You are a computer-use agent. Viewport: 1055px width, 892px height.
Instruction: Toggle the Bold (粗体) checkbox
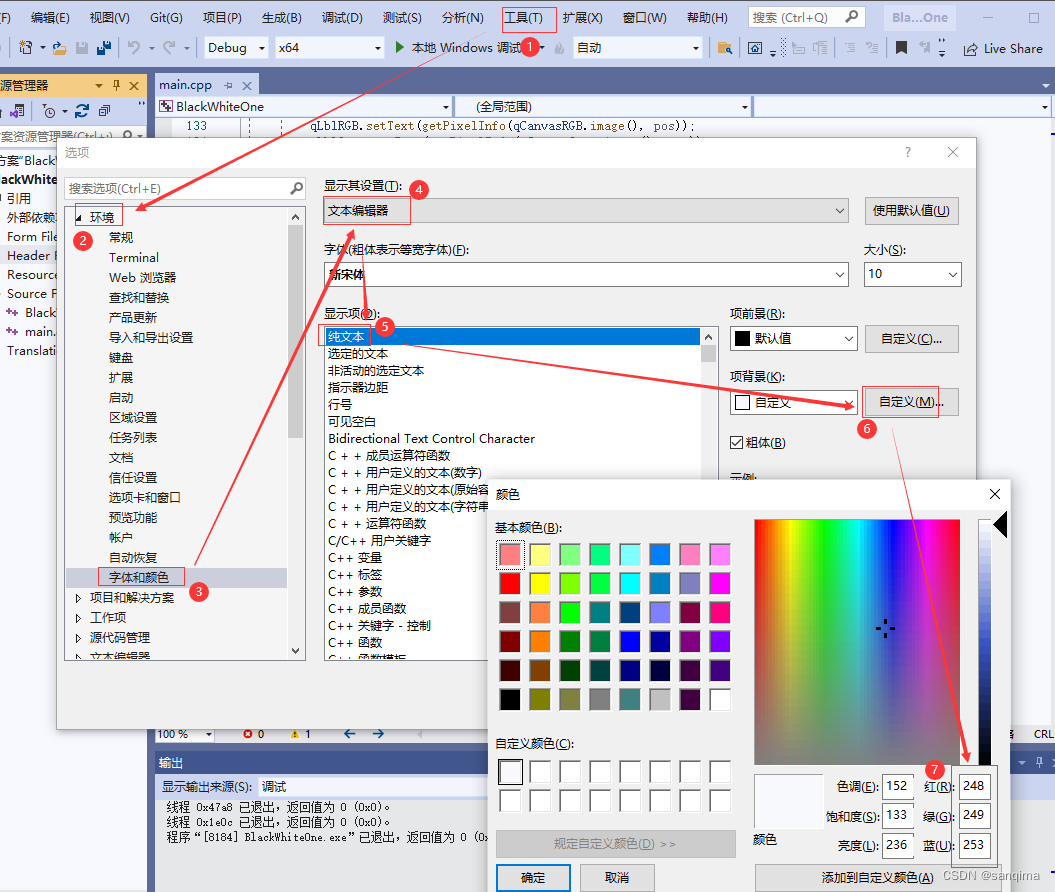[737, 442]
